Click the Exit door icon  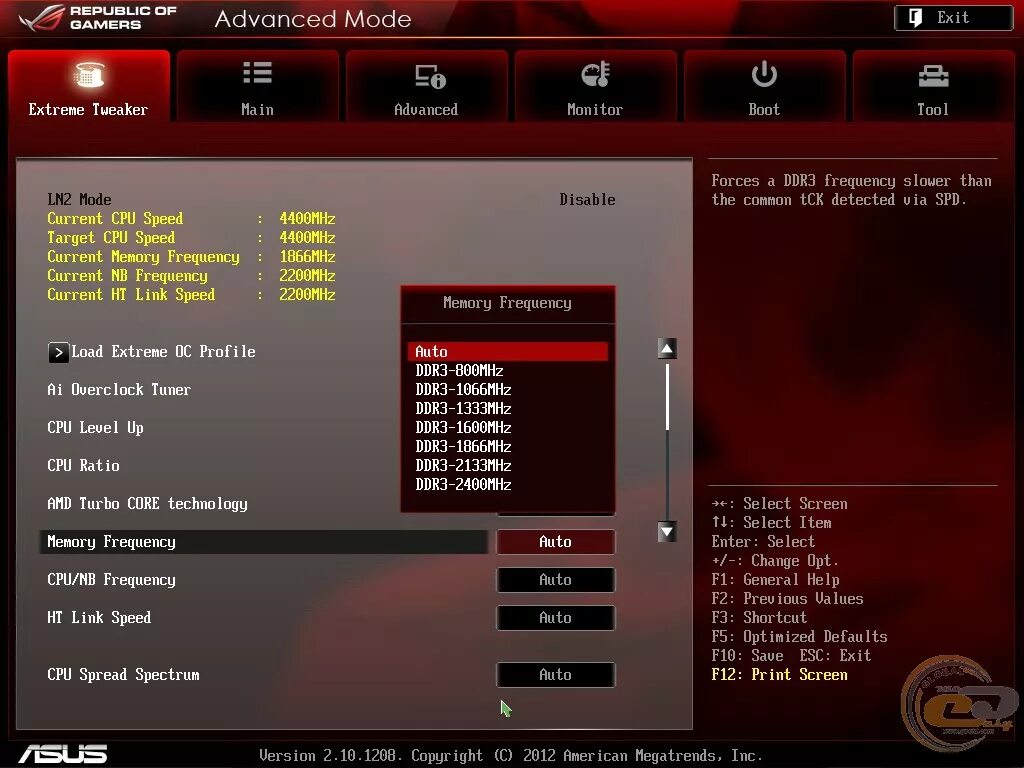pos(916,18)
